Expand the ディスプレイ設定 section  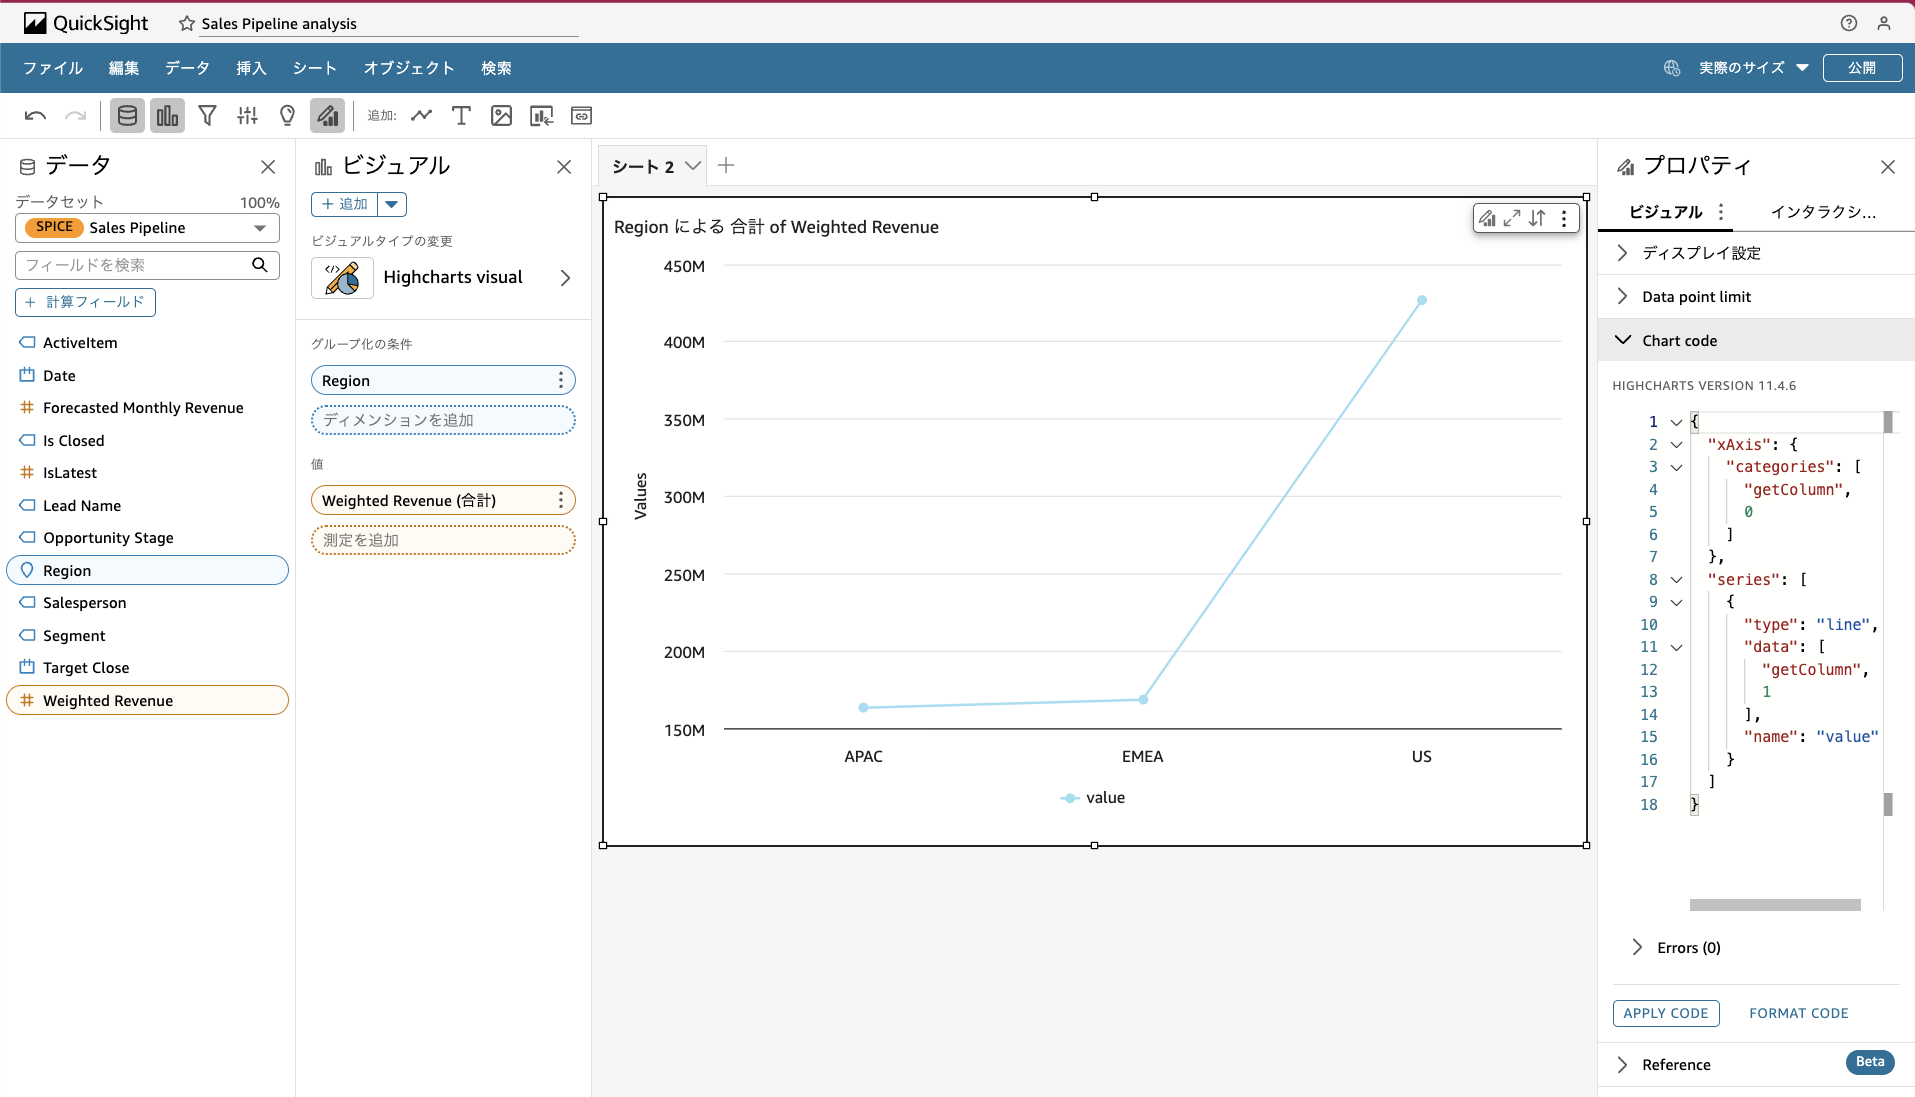(x=1756, y=253)
